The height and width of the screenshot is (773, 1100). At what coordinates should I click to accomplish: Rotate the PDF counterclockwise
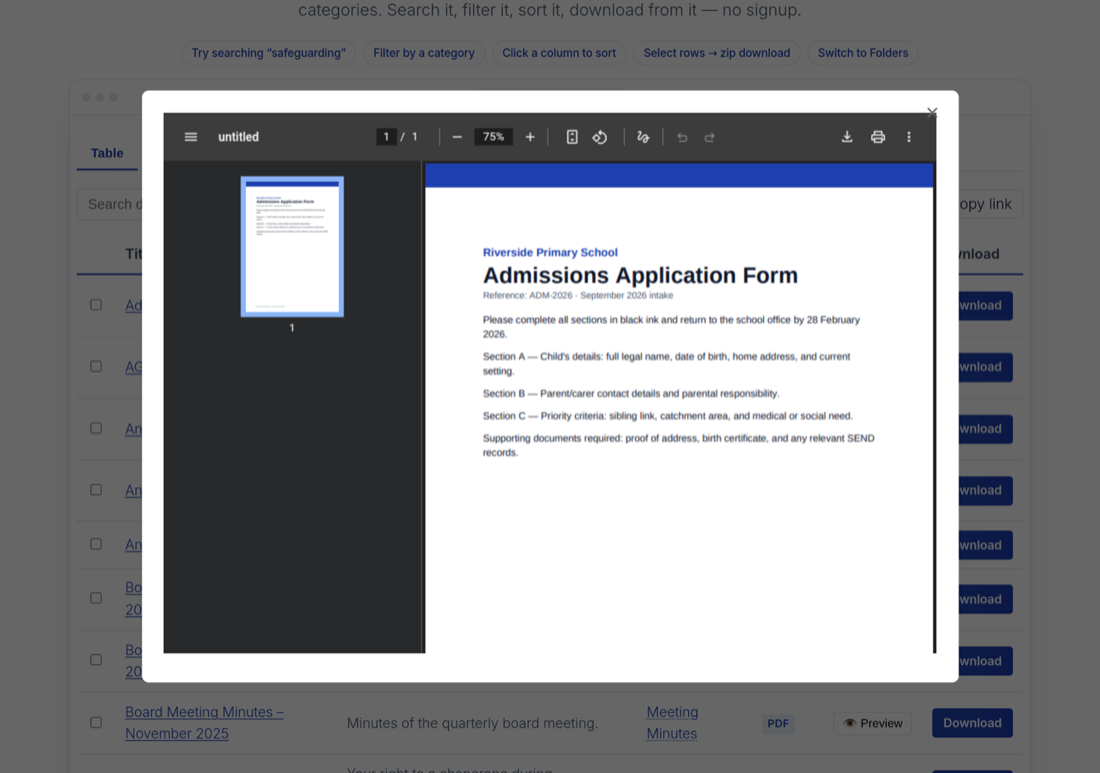(600, 137)
